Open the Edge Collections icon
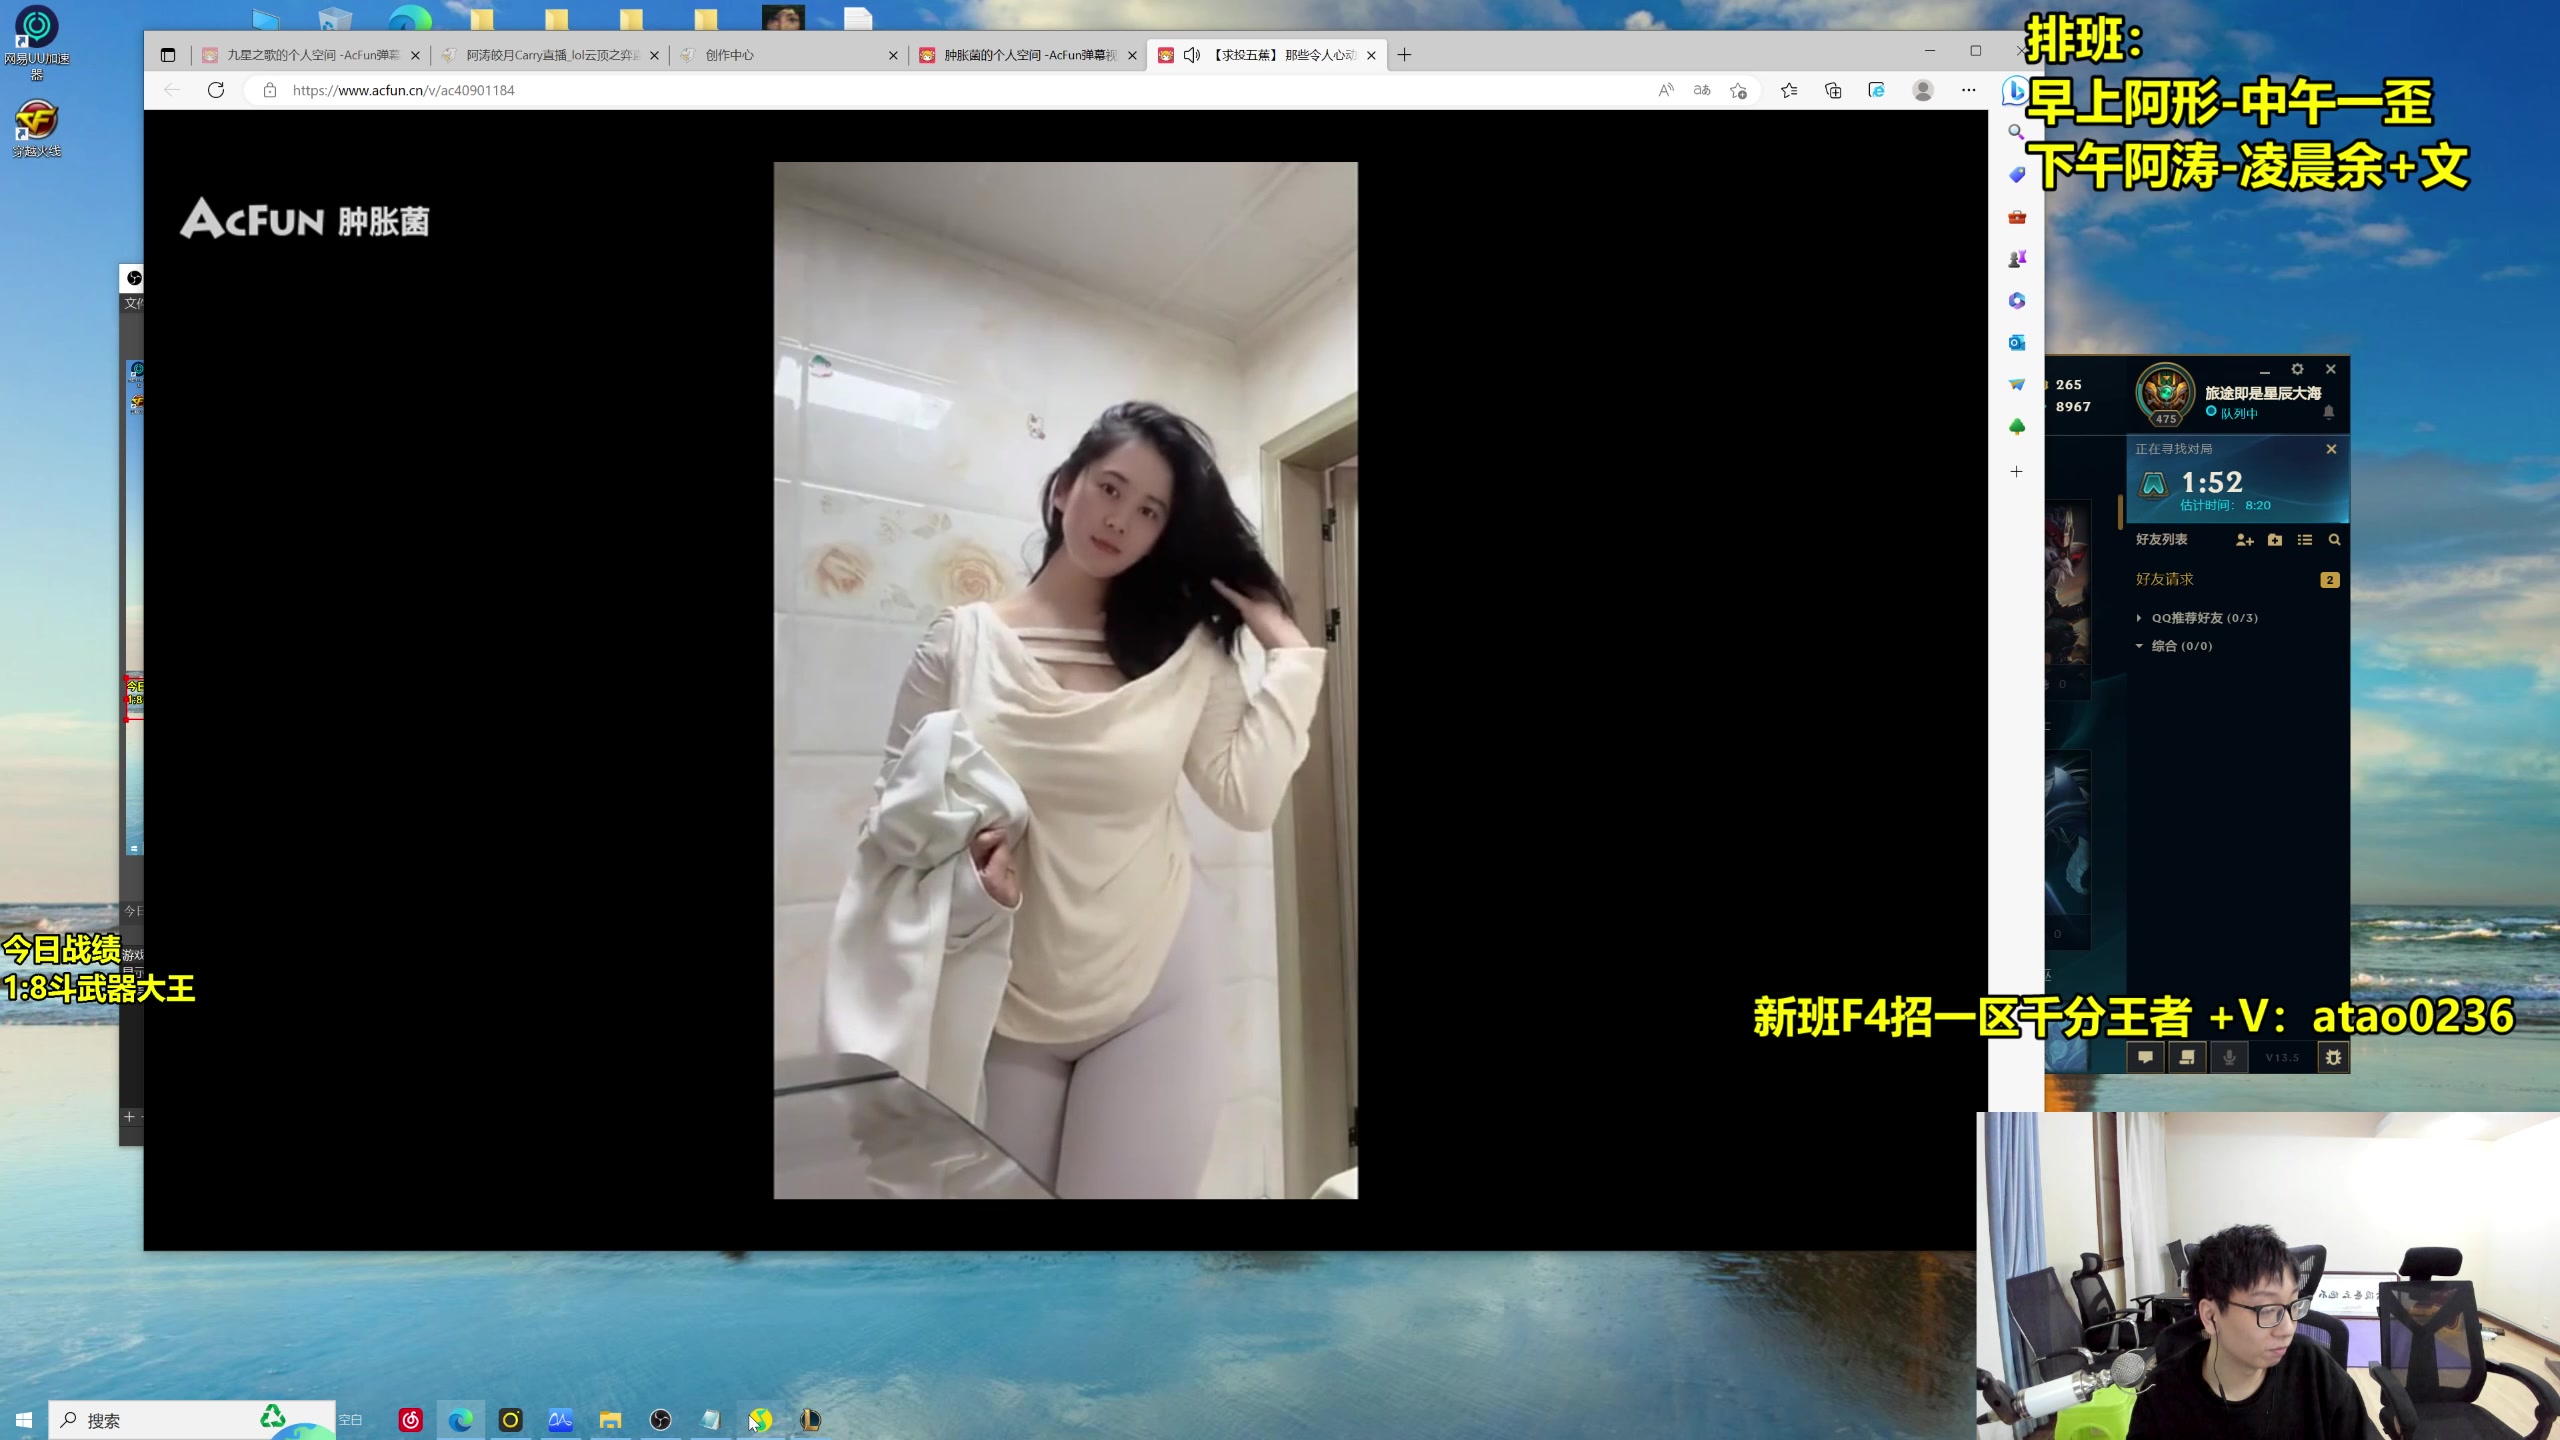 click(1833, 90)
